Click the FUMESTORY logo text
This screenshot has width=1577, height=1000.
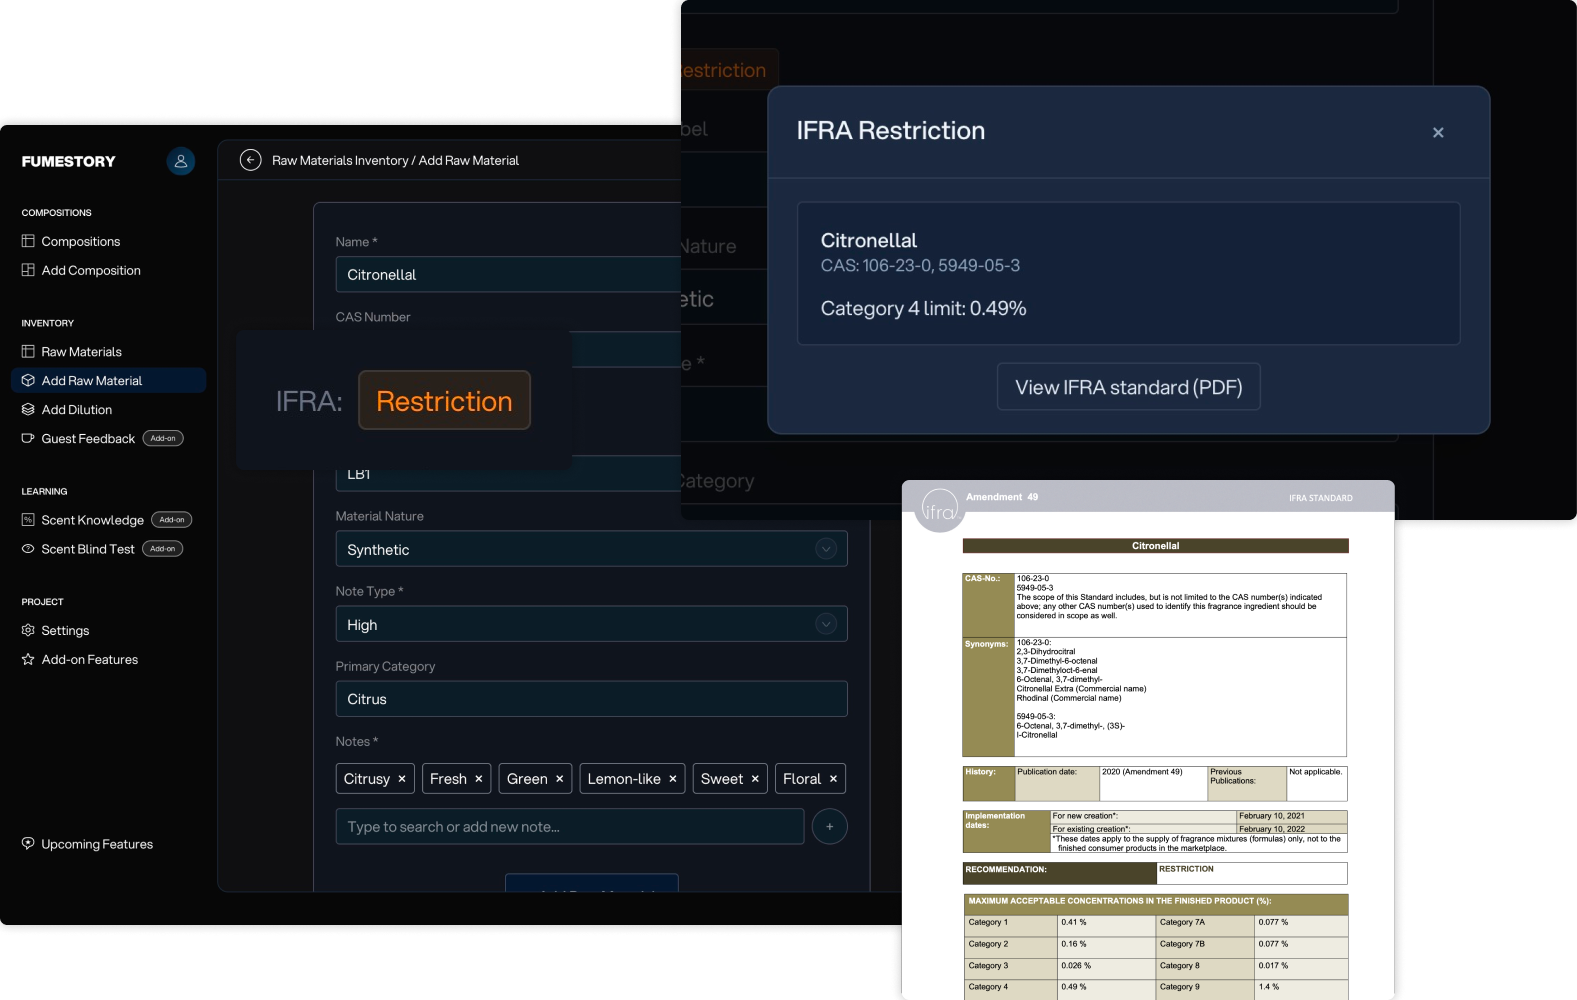68,161
